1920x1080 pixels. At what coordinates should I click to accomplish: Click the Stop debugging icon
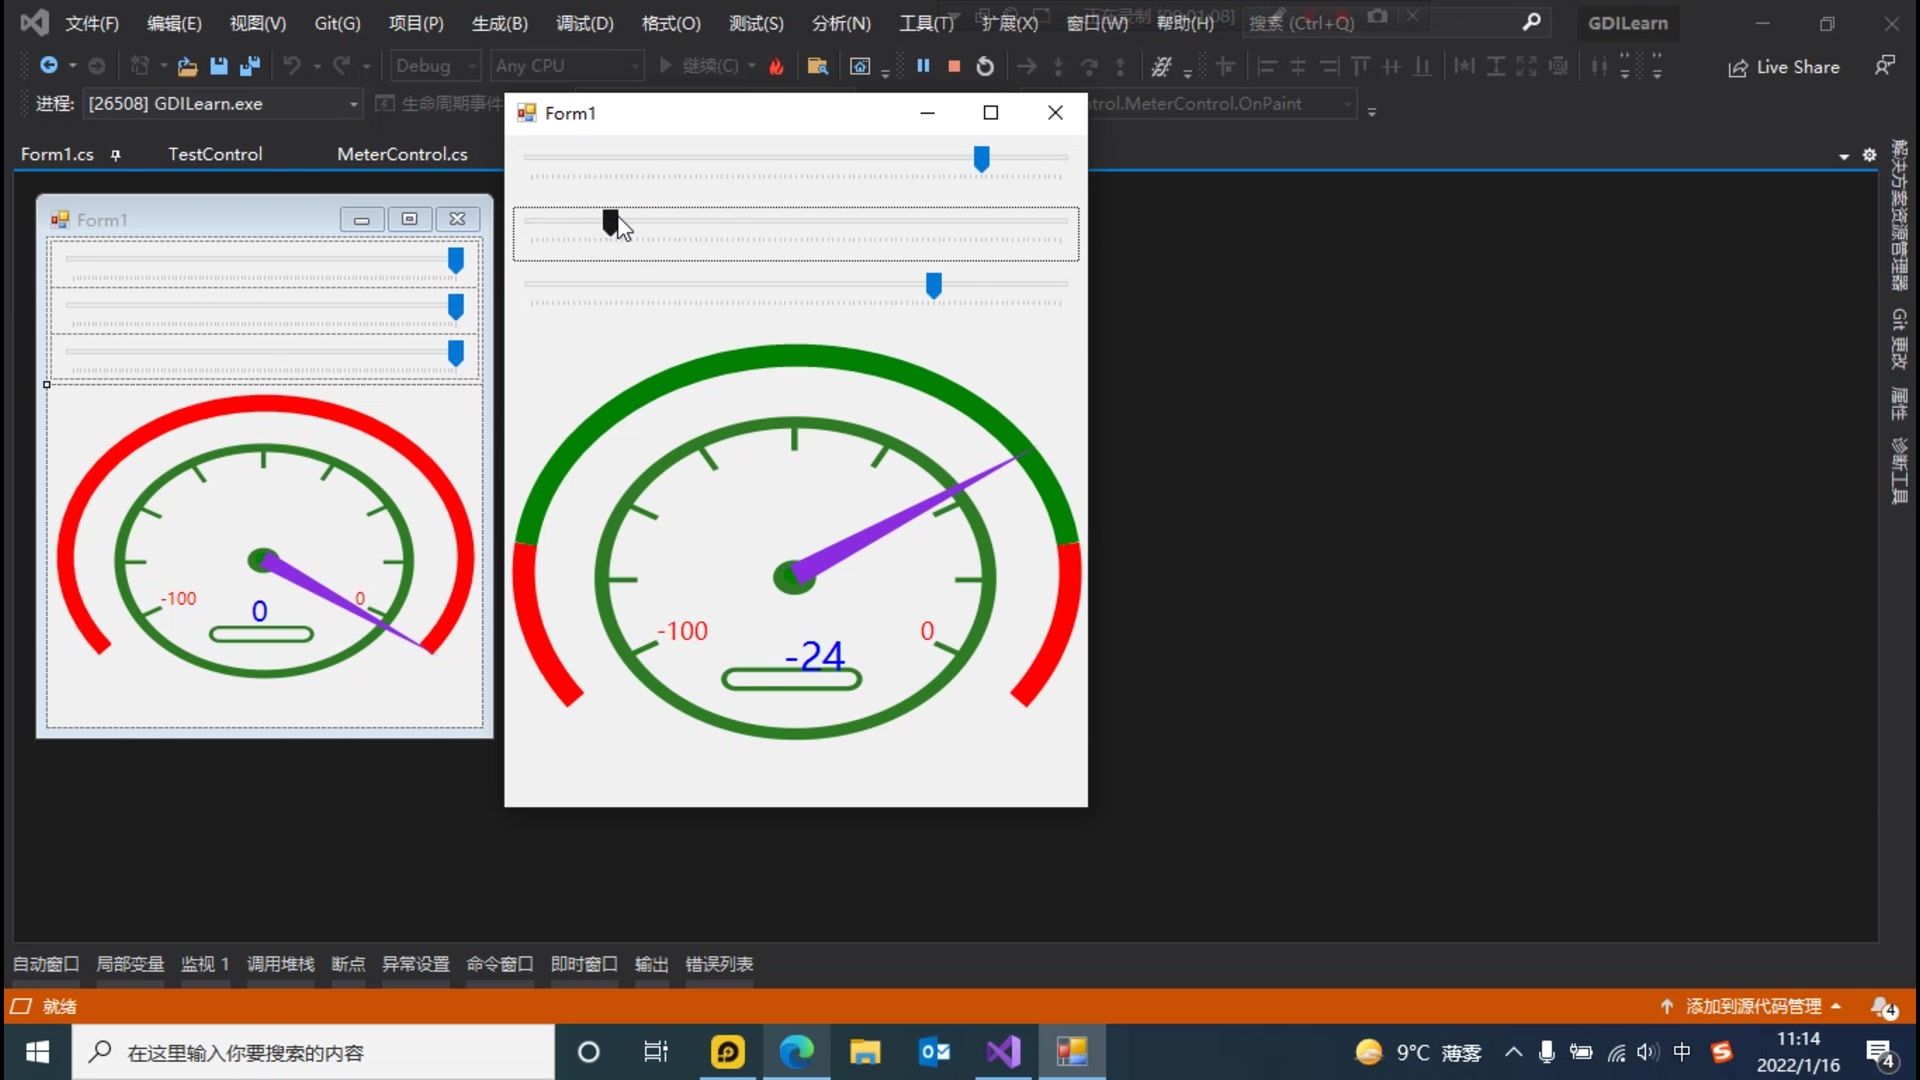(953, 66)
